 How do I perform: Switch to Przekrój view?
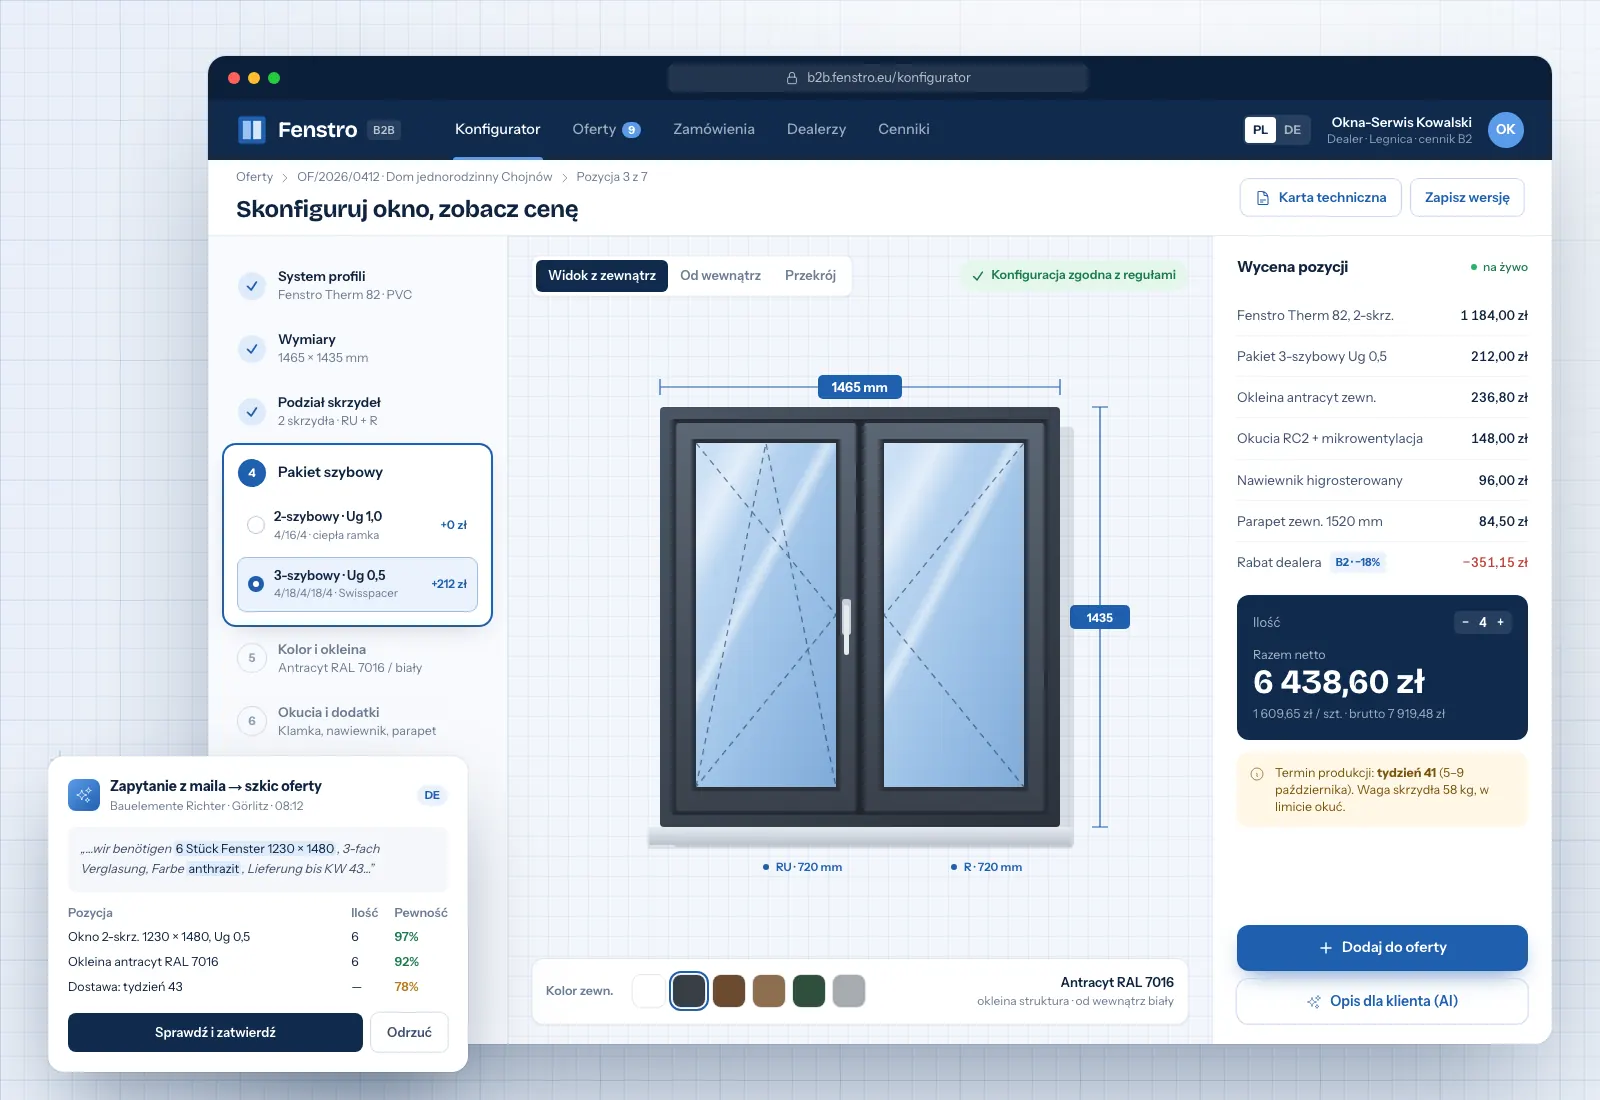810,276
